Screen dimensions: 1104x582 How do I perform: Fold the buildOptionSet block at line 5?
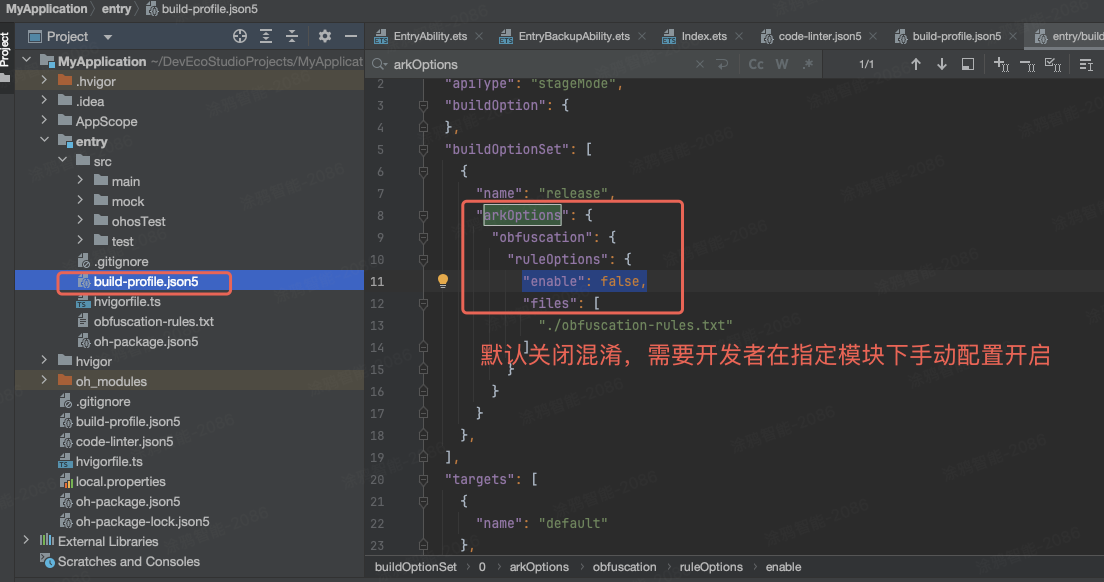[423, 149]
